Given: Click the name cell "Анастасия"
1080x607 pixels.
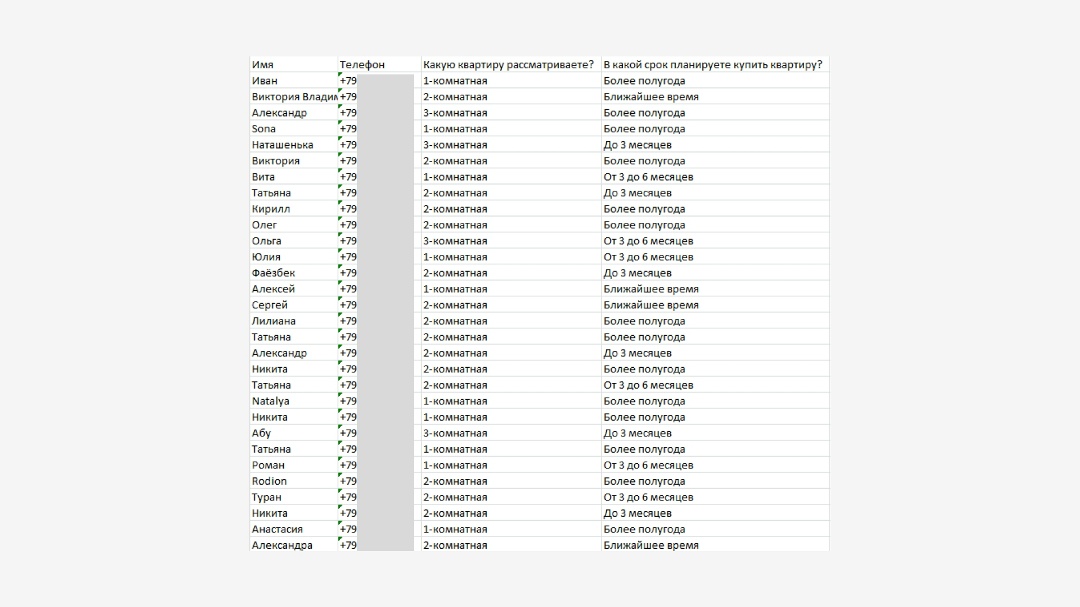Looking at the screenshot, I should (x=293, y=529).
